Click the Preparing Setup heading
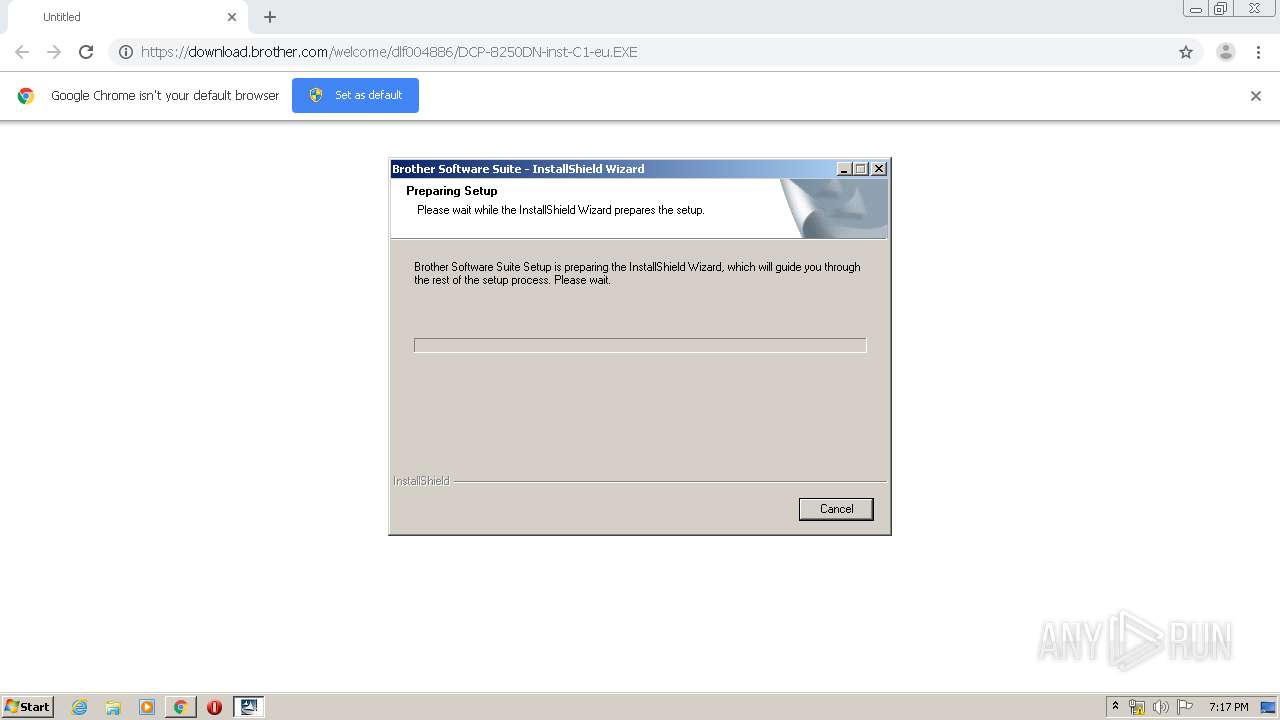The width and height of the screenshot is (1280, 720). point(451,191)
